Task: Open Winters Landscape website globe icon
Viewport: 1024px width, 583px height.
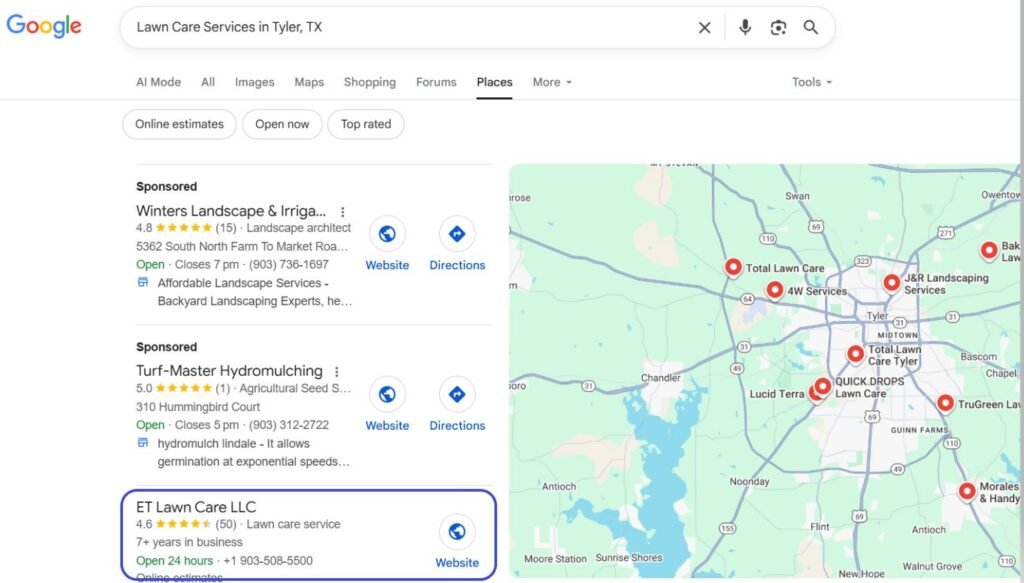Action: (387, 234)
